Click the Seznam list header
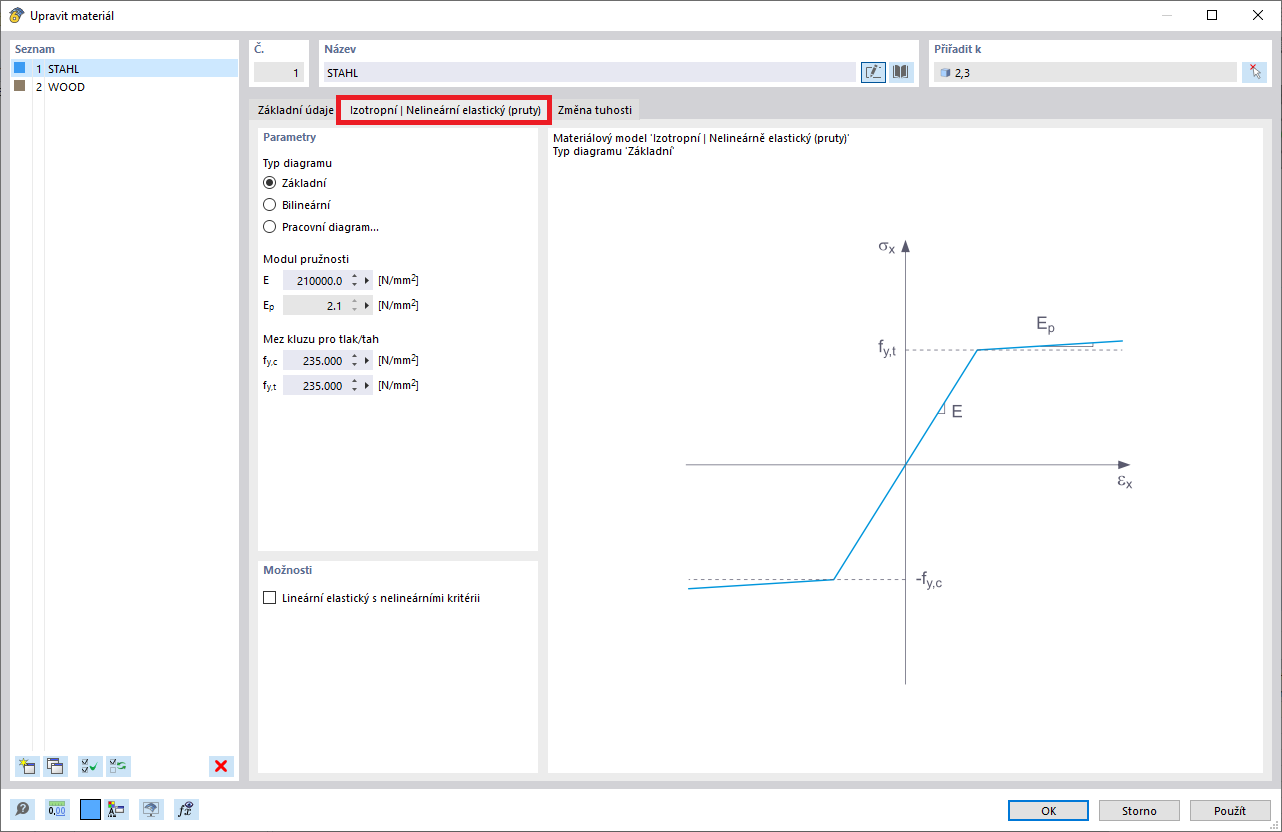 pyautogui.click(x=35, y=49)
